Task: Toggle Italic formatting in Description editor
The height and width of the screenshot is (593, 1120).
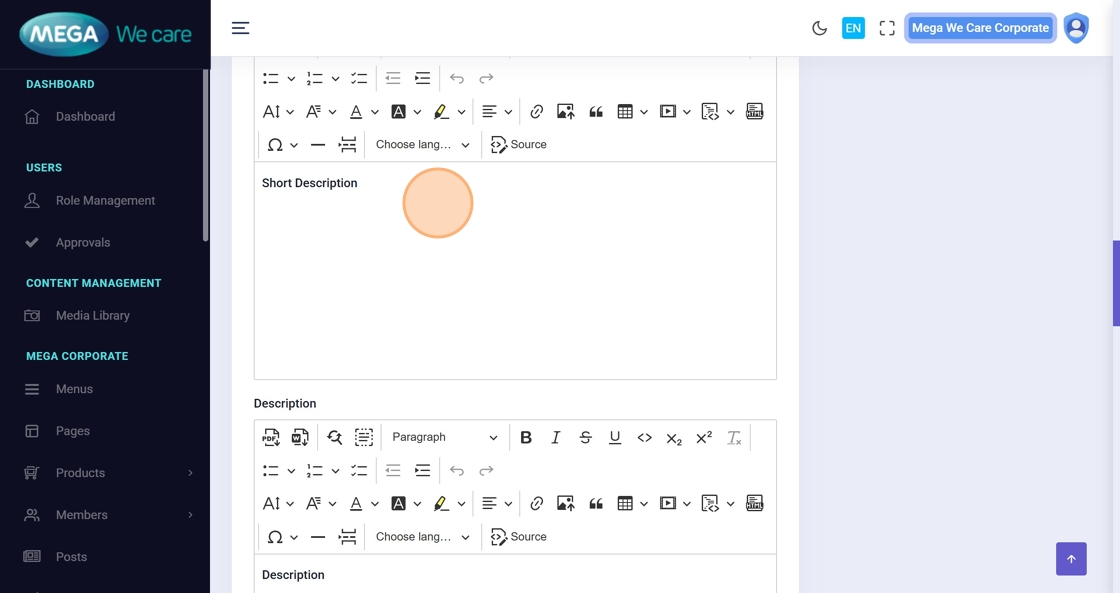Action: pyautogui.click(x=556, y=437)
